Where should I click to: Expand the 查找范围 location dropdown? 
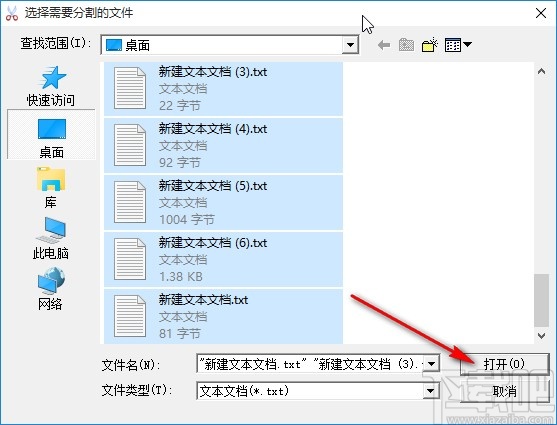pyautogui.click(x=350, y=45)
